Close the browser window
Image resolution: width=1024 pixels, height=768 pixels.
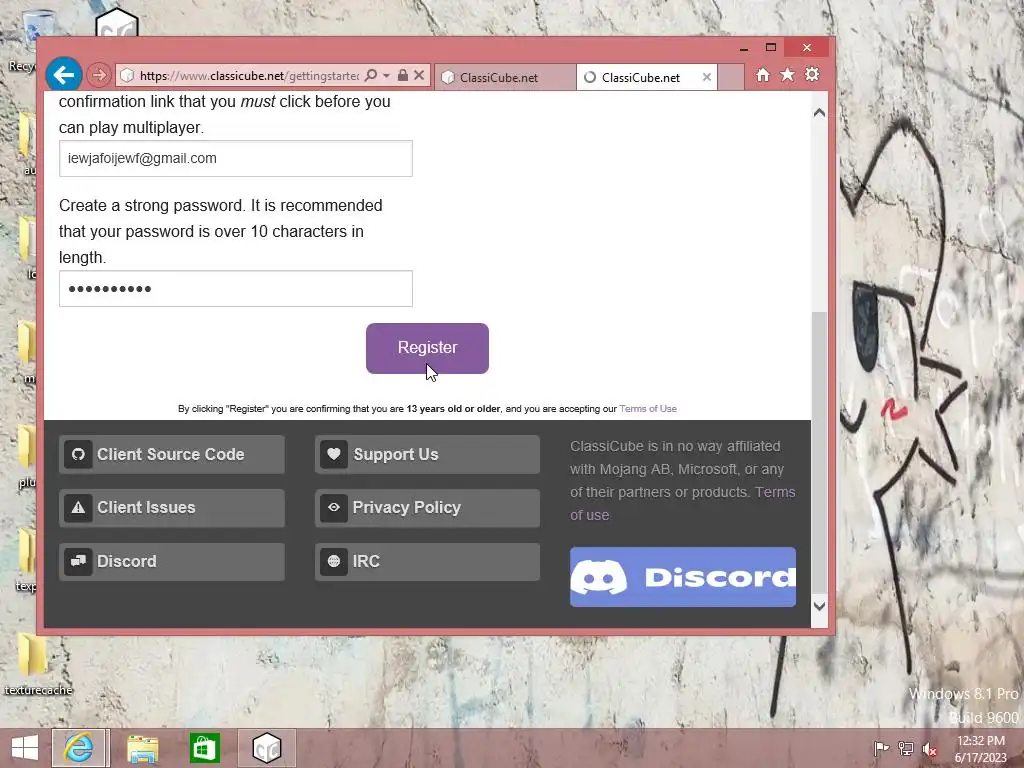807,48
